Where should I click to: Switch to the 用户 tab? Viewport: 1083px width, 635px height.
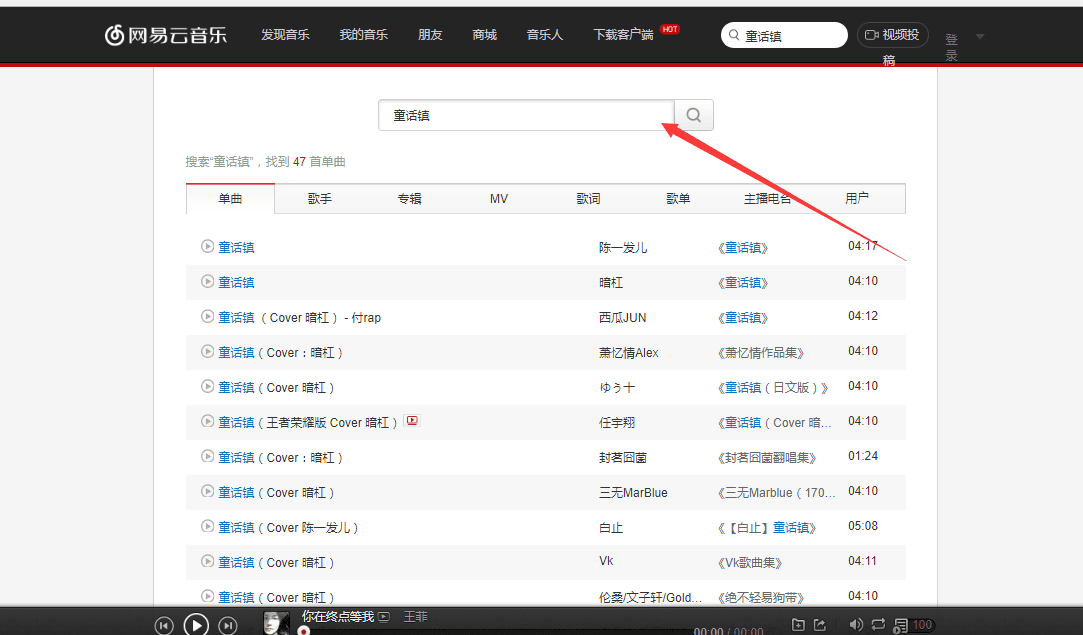857,199
